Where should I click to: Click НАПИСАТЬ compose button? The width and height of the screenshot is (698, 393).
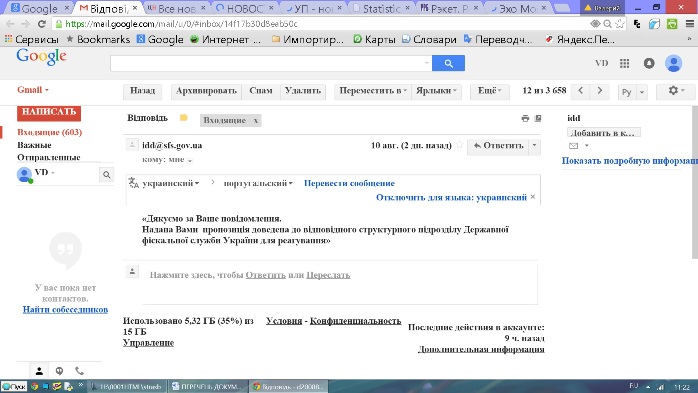(49, 112)
